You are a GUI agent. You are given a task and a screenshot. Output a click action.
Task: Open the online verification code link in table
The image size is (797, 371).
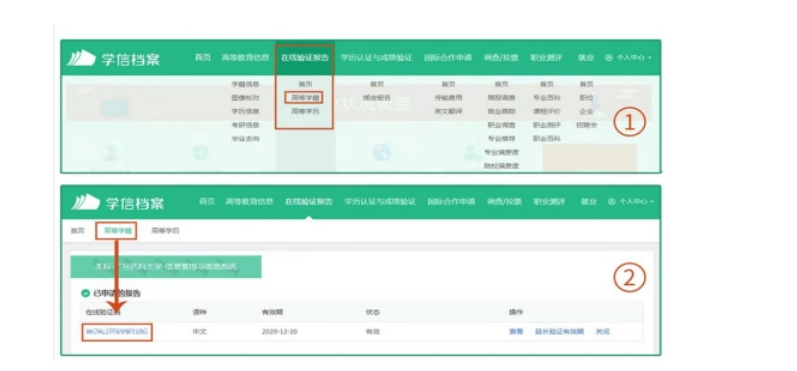pos(117,331)
